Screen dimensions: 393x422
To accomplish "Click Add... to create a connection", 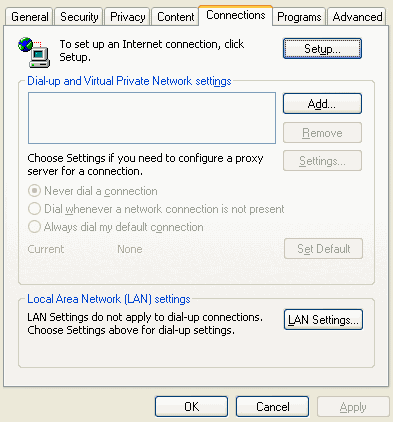I will [322, 104].
